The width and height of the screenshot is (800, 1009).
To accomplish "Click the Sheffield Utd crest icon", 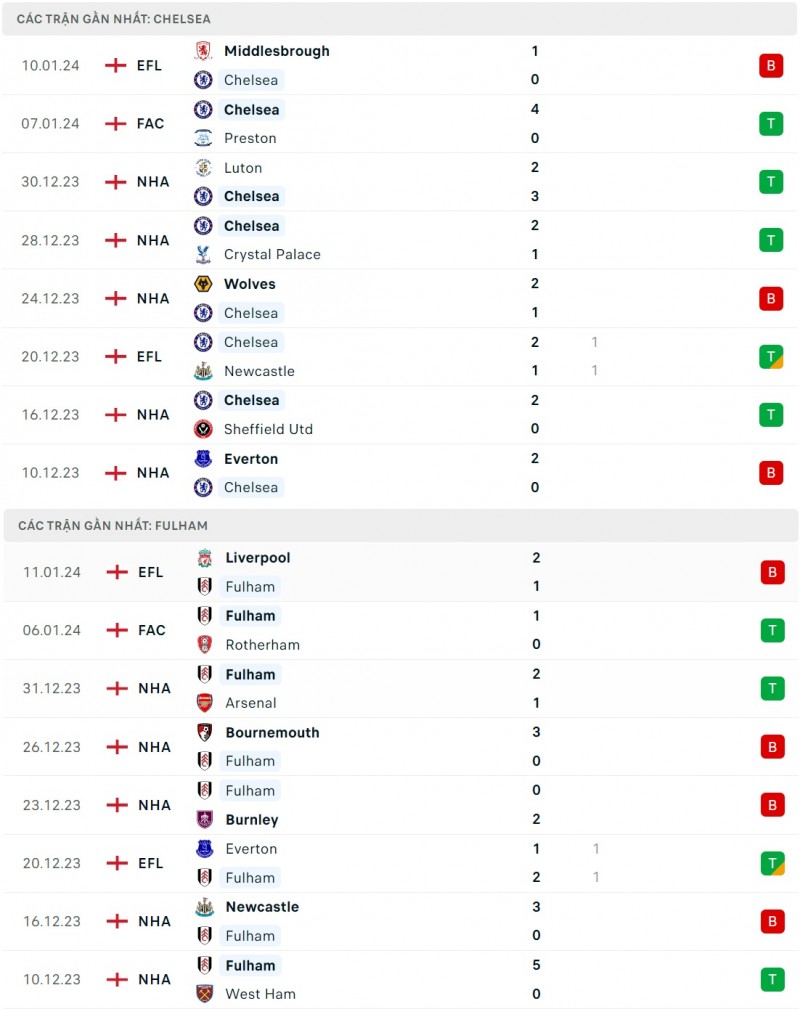I will tap(203, 429).
